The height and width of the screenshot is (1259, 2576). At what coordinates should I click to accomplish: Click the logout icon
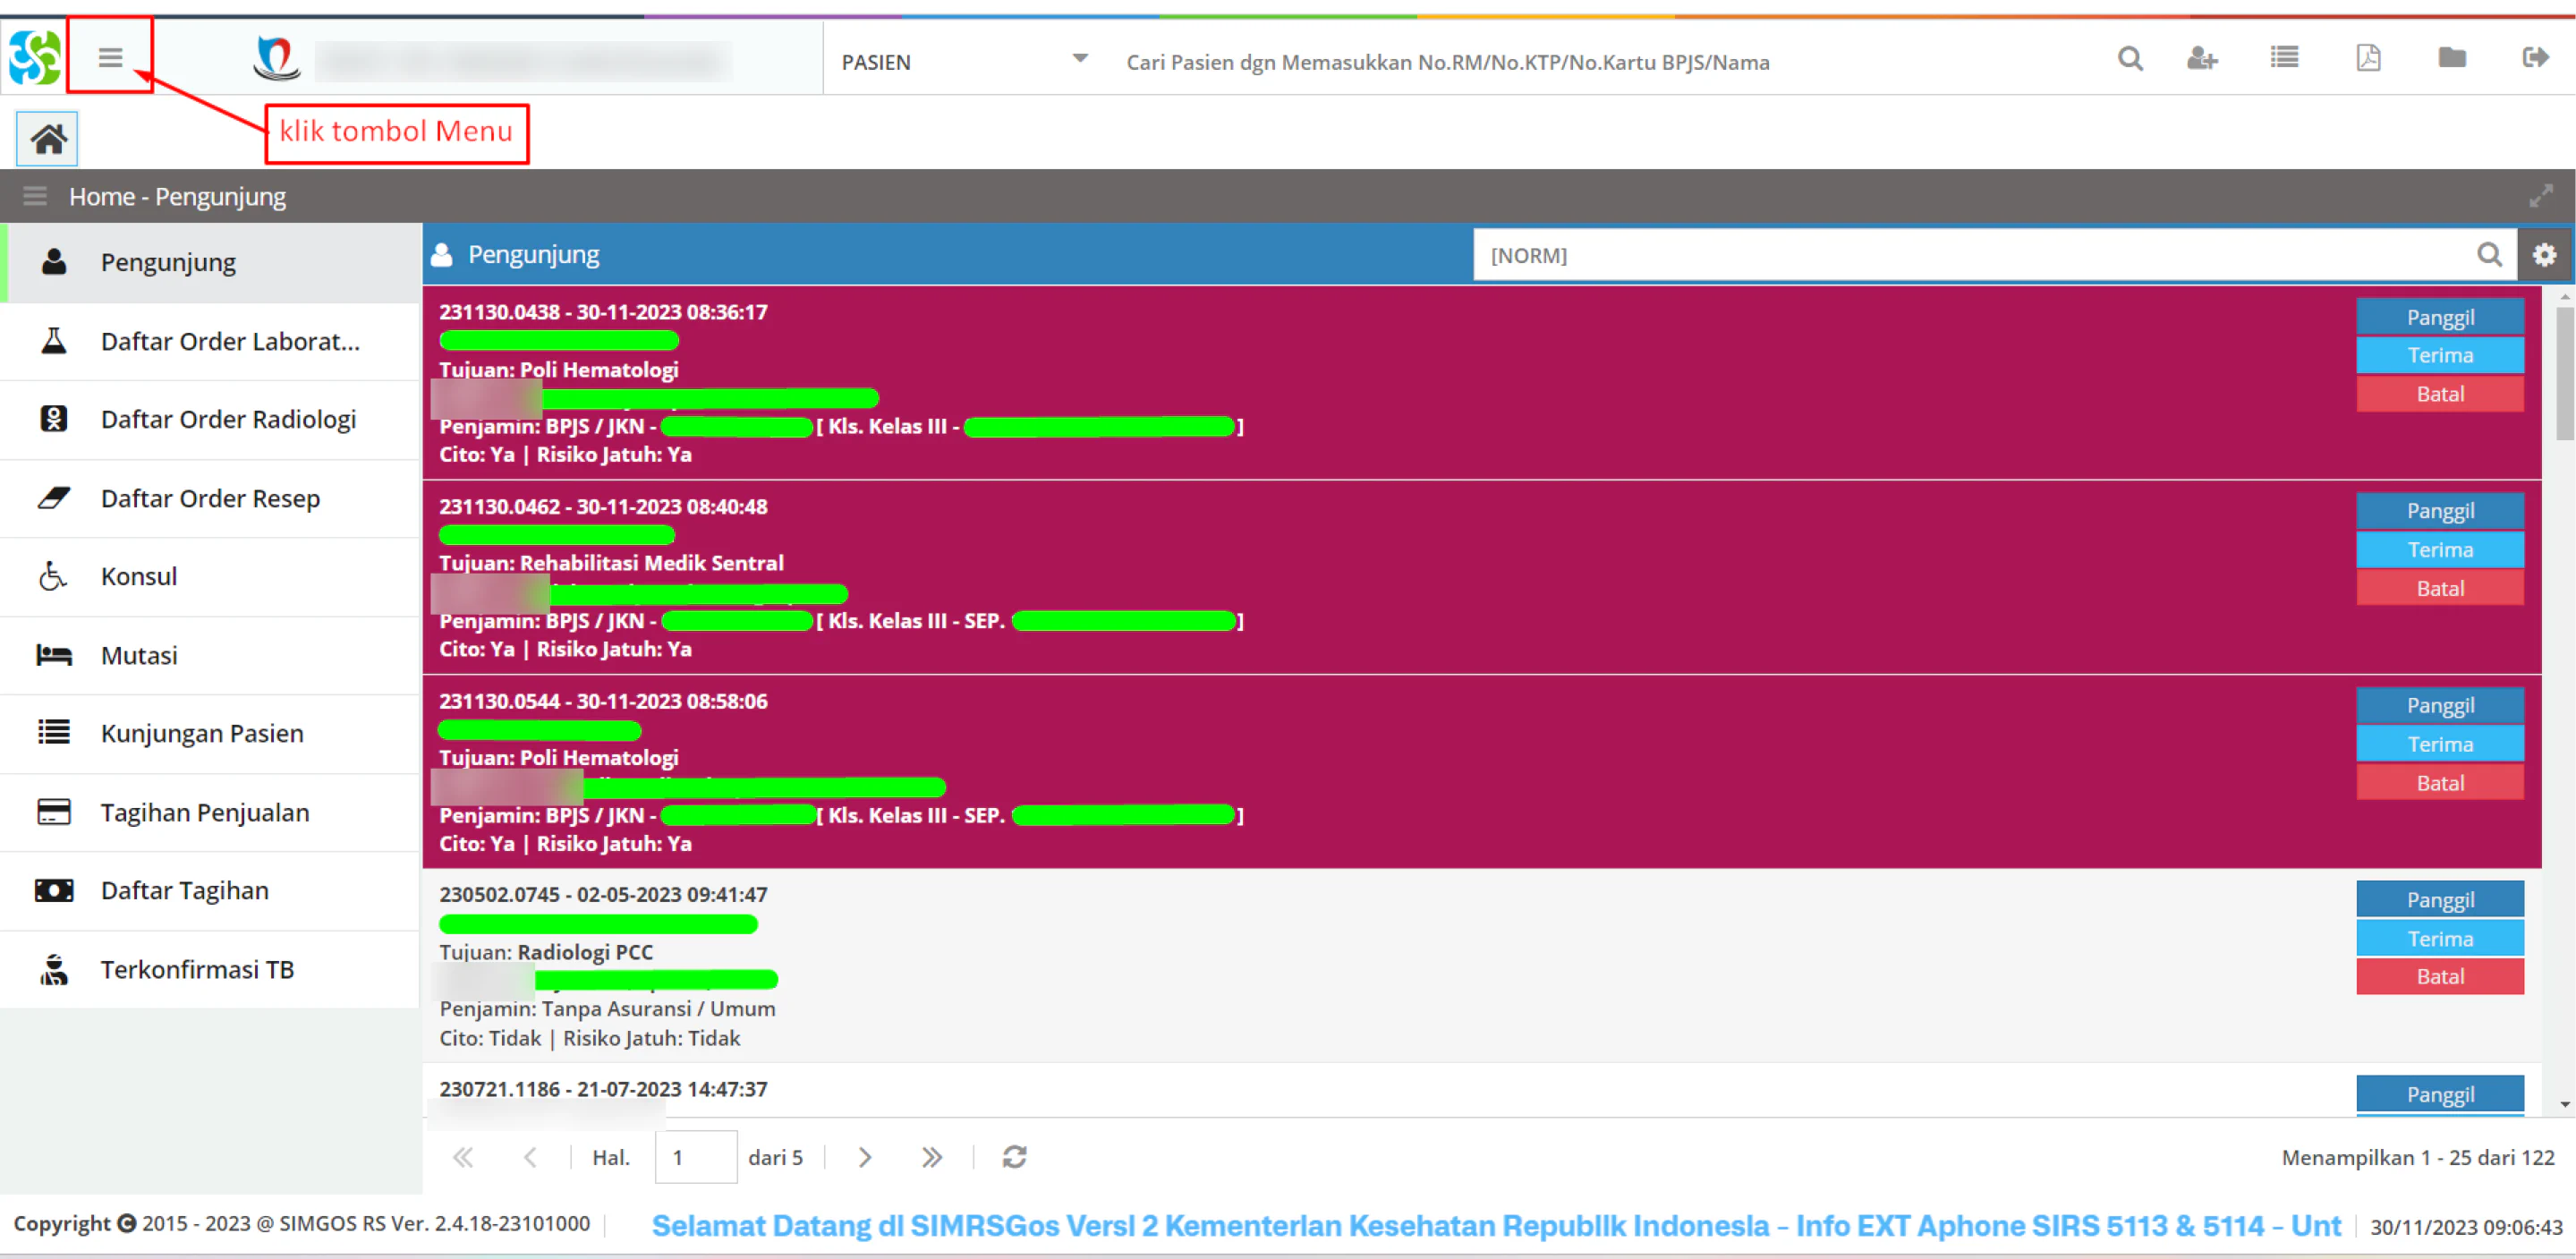(x=2535, y=58)
